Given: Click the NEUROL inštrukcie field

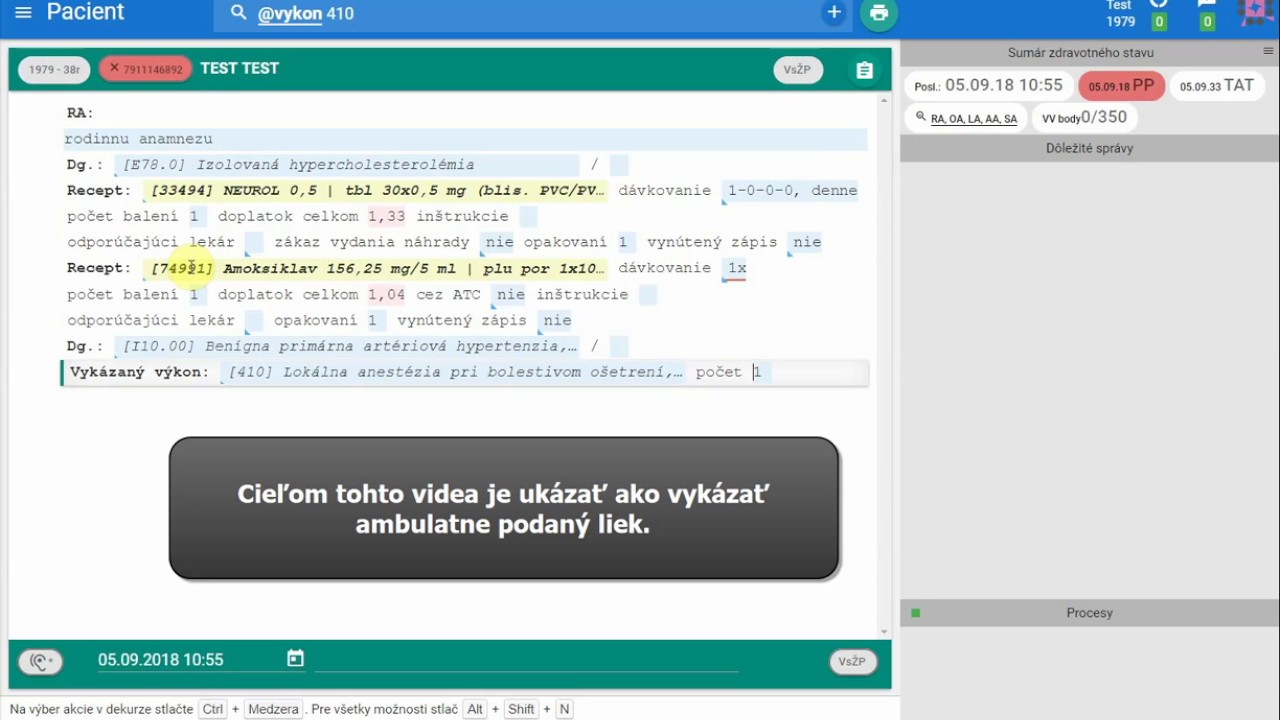Looking at the screenshot, I should (x=528, y=217).
